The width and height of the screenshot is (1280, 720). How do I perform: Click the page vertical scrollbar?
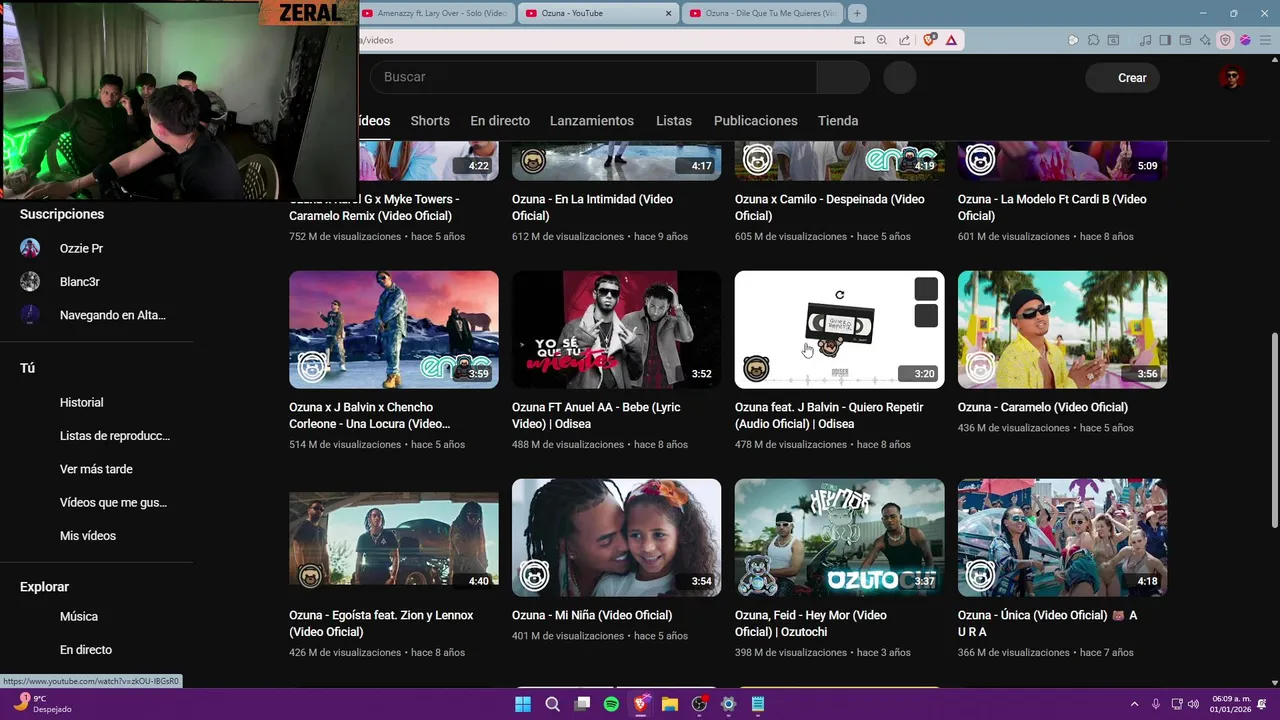click(x=1274, y=430)
